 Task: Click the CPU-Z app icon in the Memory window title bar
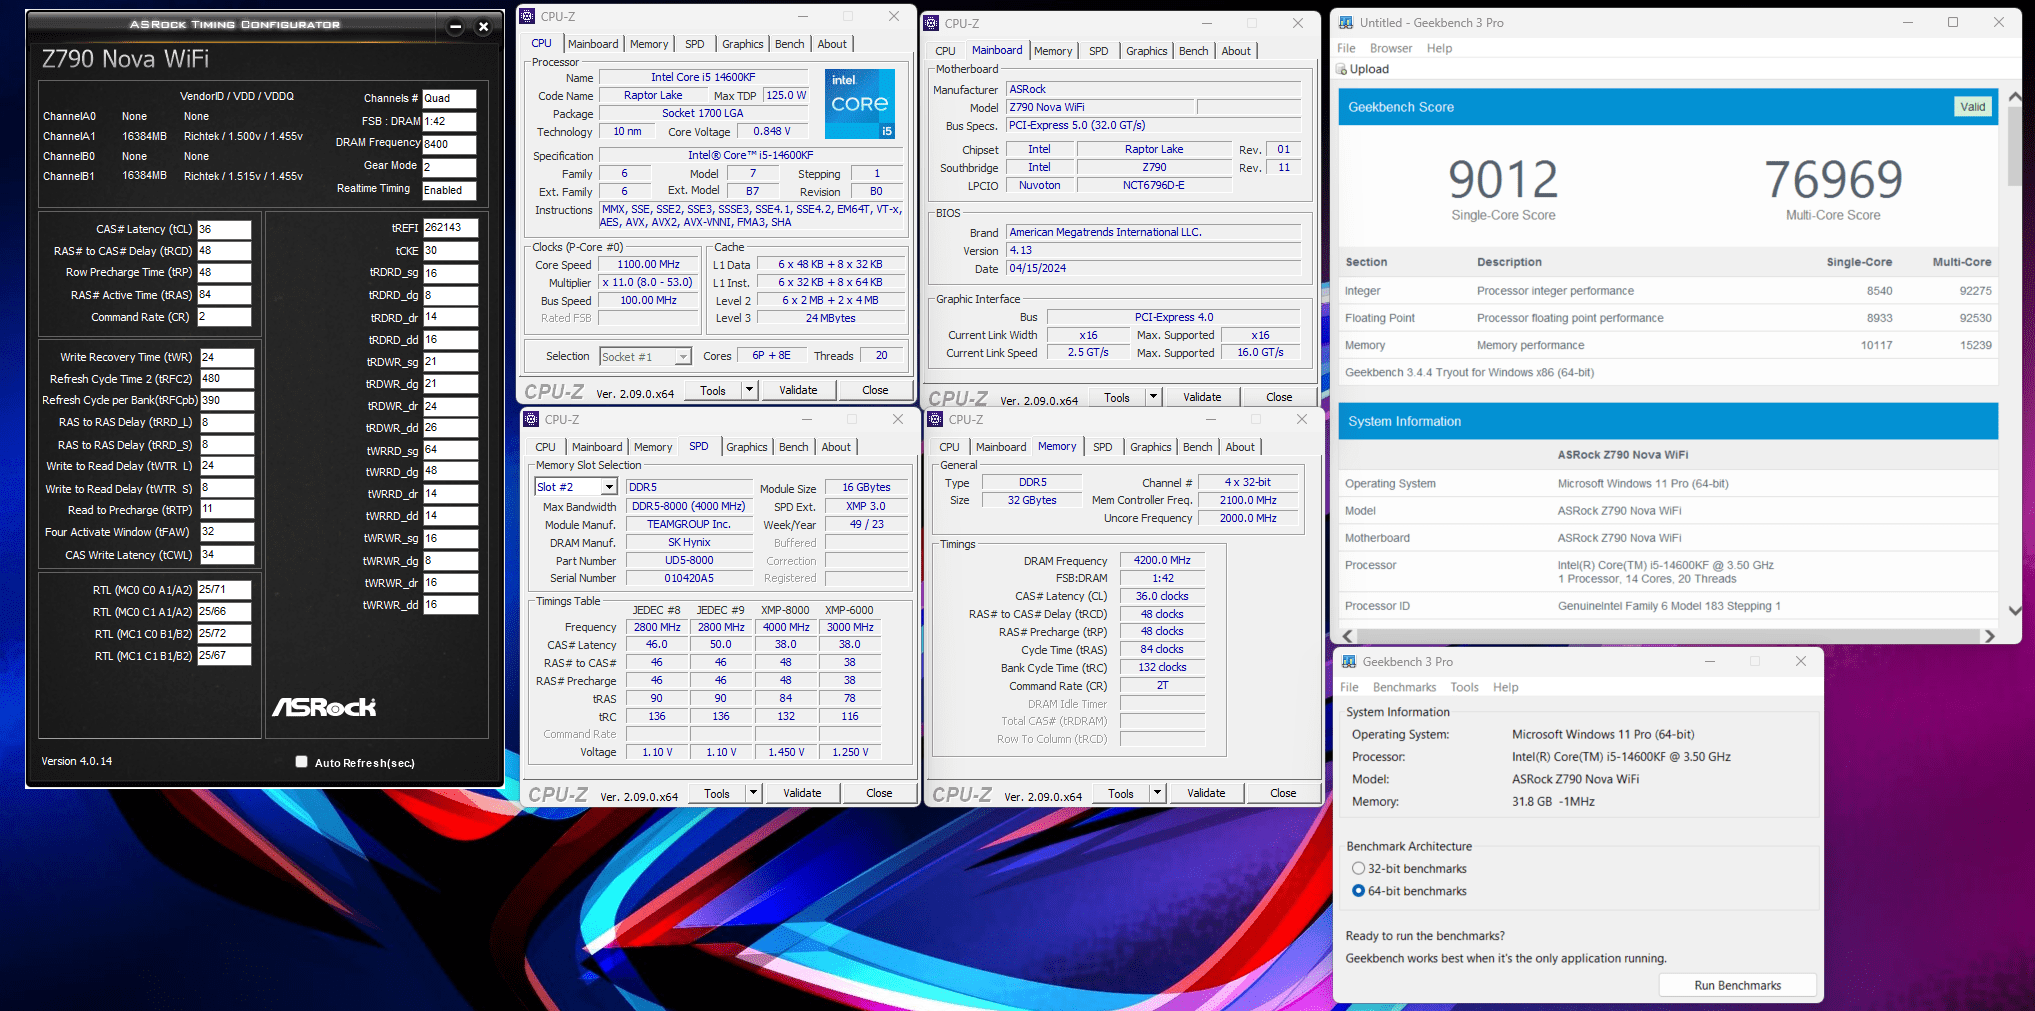click(x=936, y=419)
